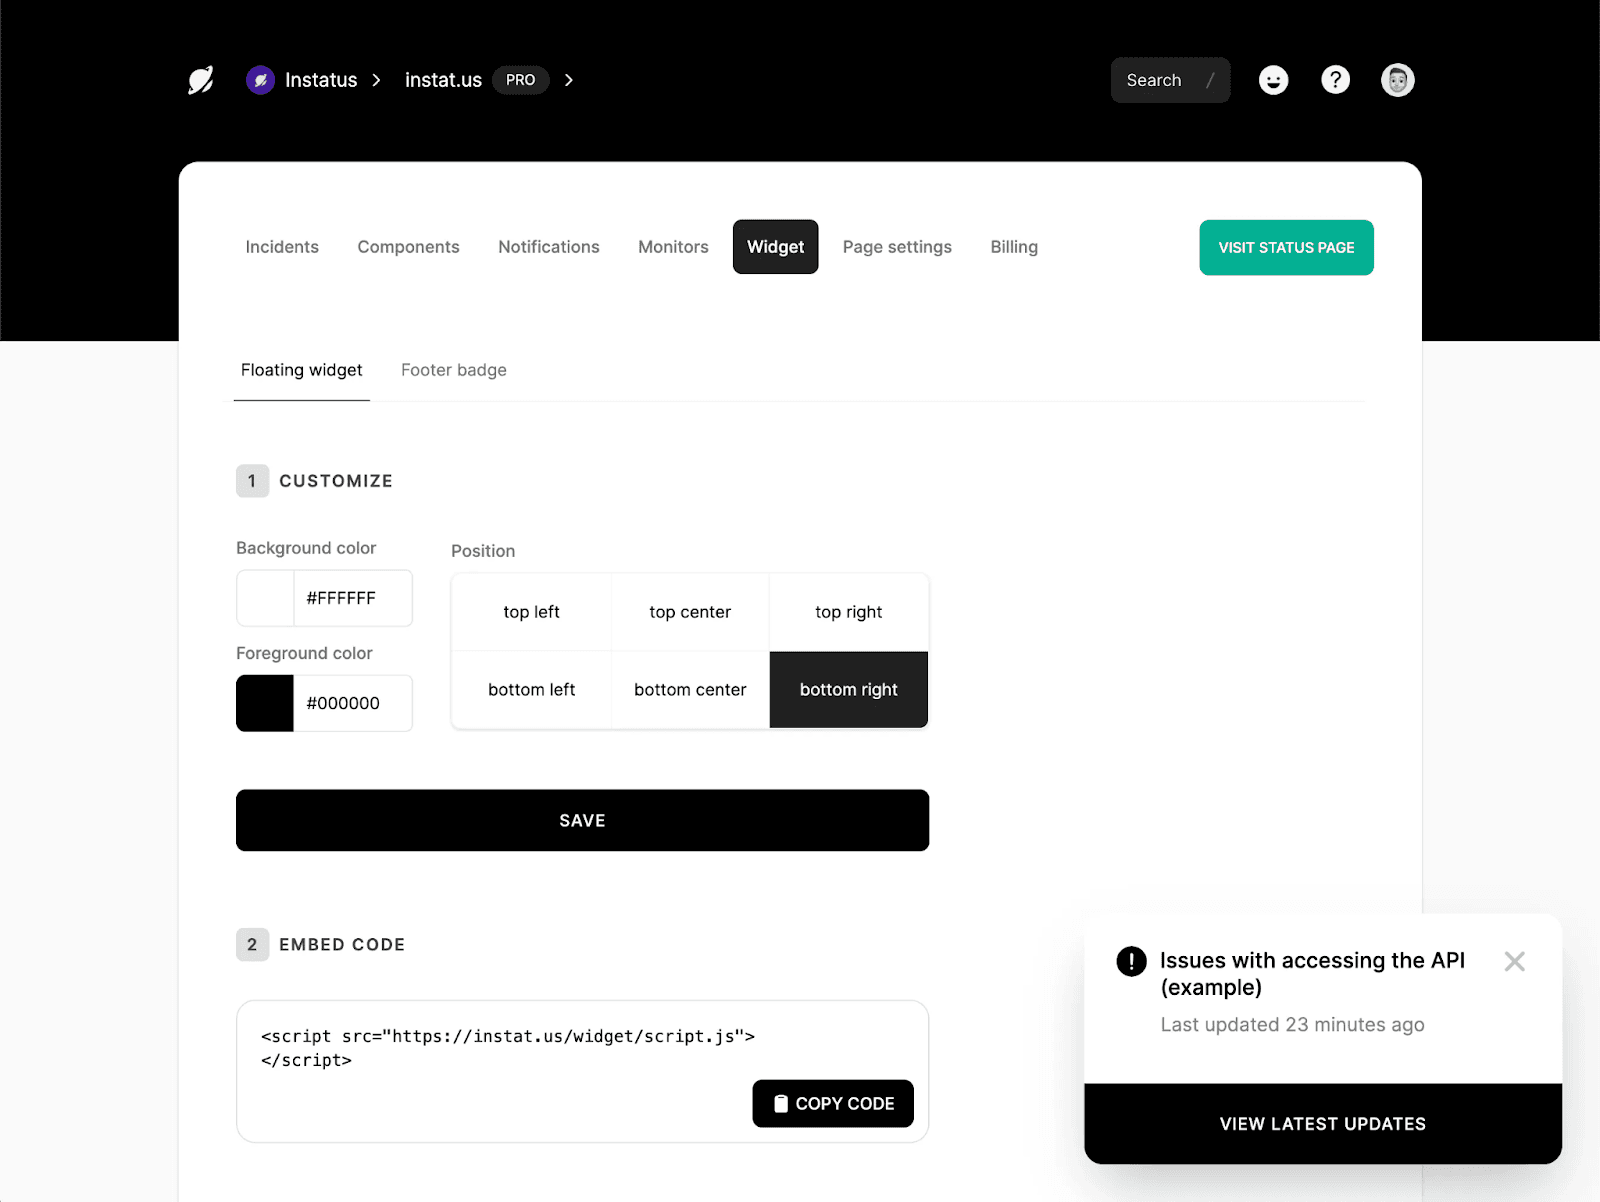Click inside the embed script code box
1600x1202 pixels.
pos(582,1071)
